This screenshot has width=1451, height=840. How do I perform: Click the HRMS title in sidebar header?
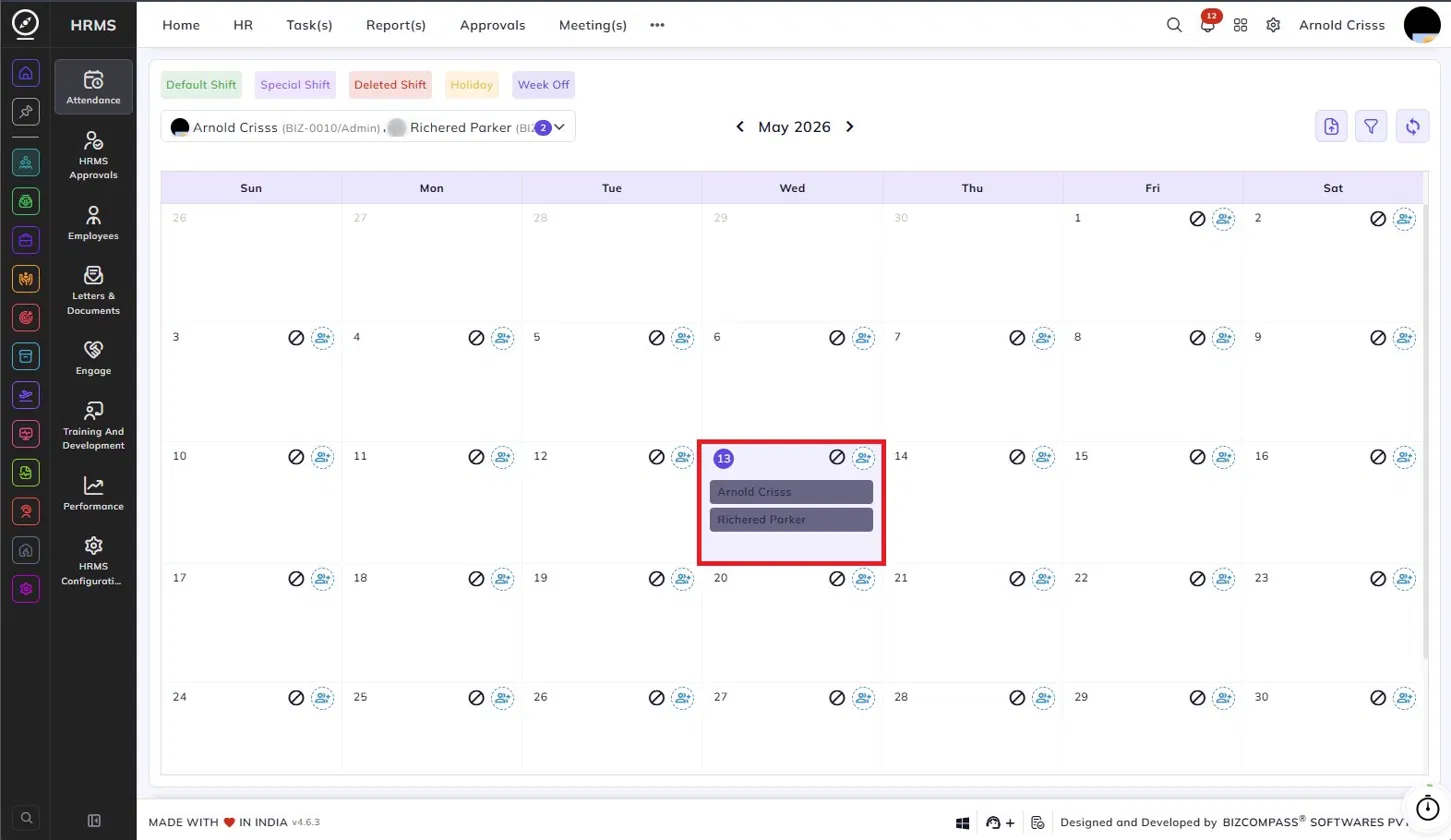(x=94, y=26)
